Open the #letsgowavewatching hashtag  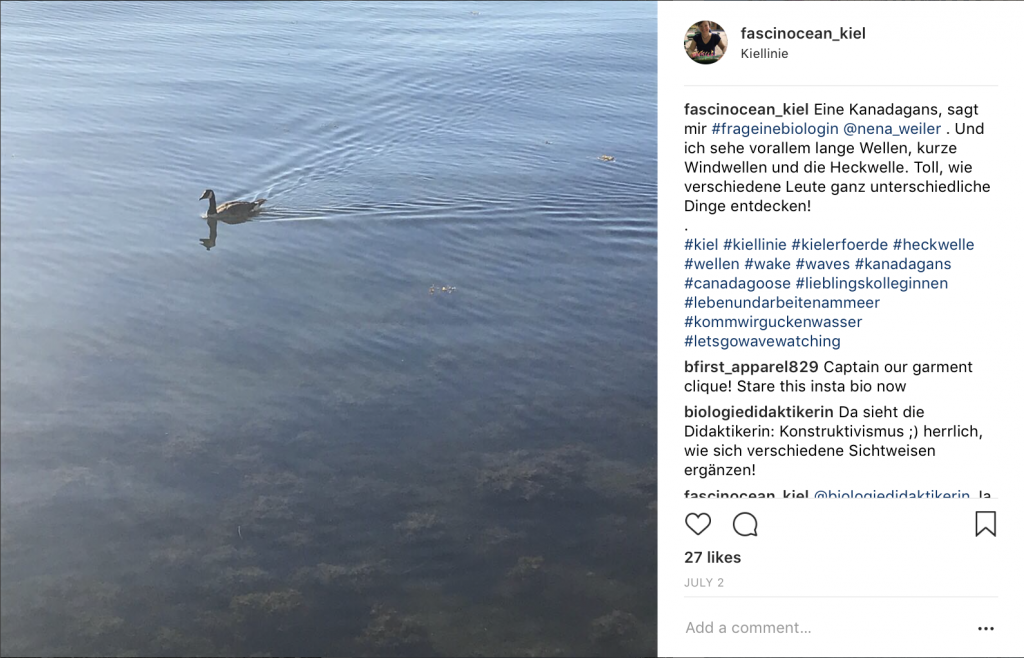coord(762,341)
